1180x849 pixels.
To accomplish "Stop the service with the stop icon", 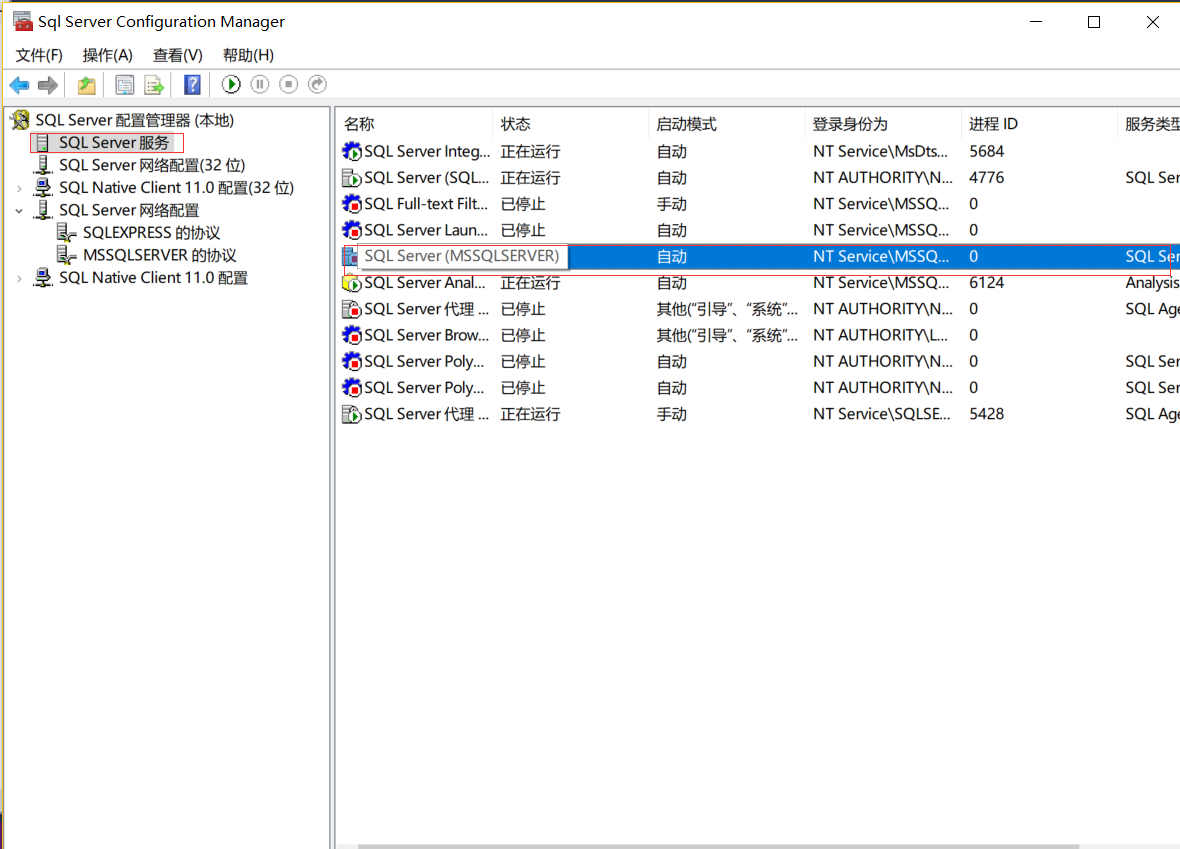I will tap(288, 84).
